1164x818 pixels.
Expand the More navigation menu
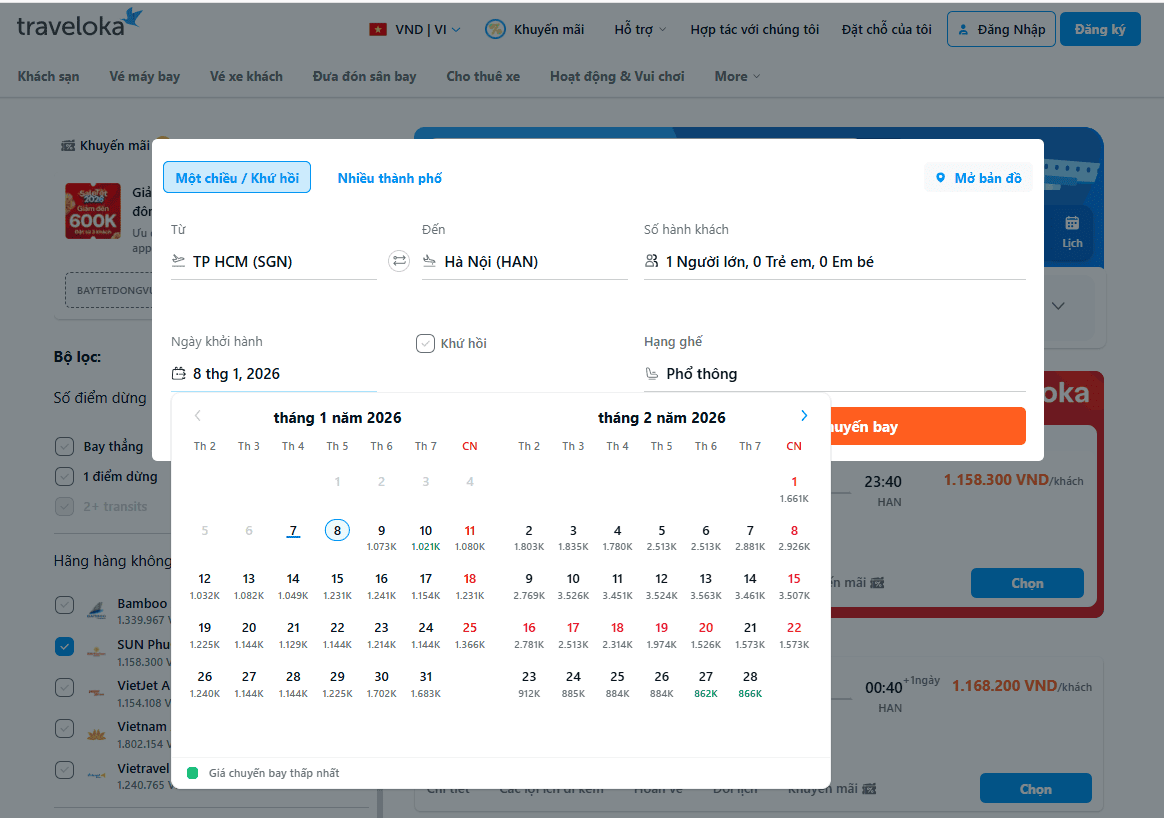pyautogui.click(x=737, y=76)
